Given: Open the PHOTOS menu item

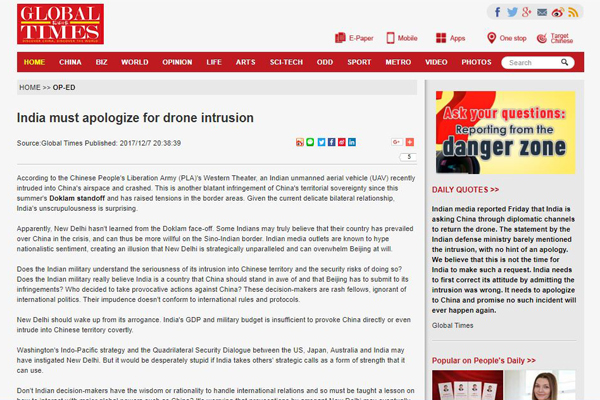Looking at the screenshot, I should pyautogui.click(x=476, y=62).
